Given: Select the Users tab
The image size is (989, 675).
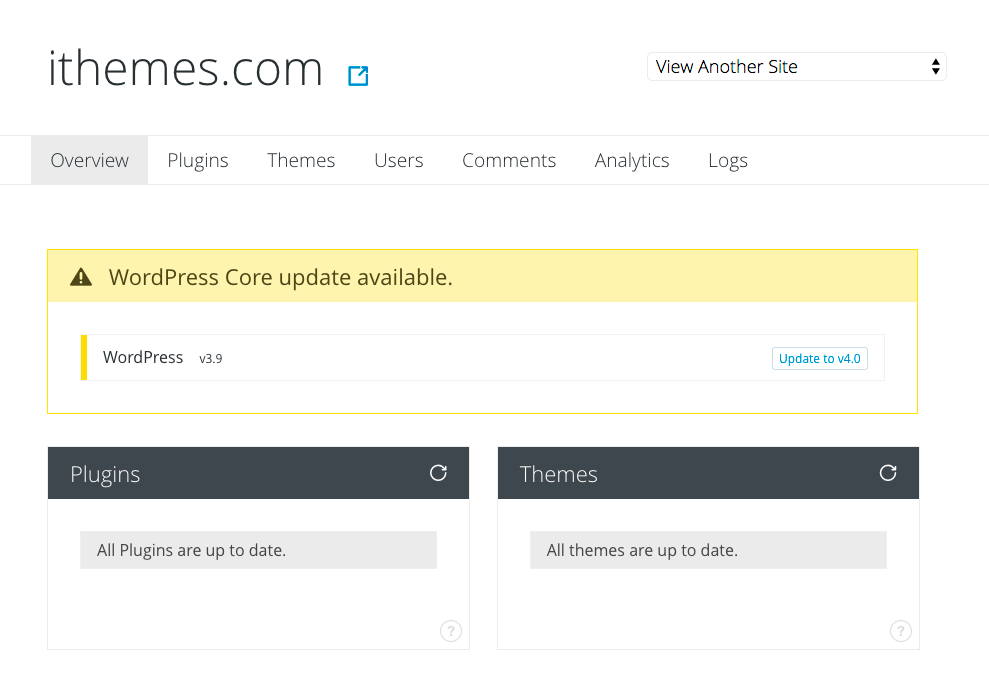Looking at the screenshot, I should 399,160.
